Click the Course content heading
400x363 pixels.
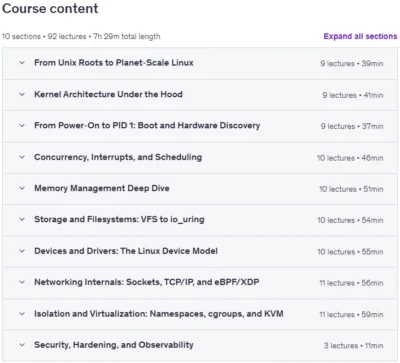(x=50, y=9)
